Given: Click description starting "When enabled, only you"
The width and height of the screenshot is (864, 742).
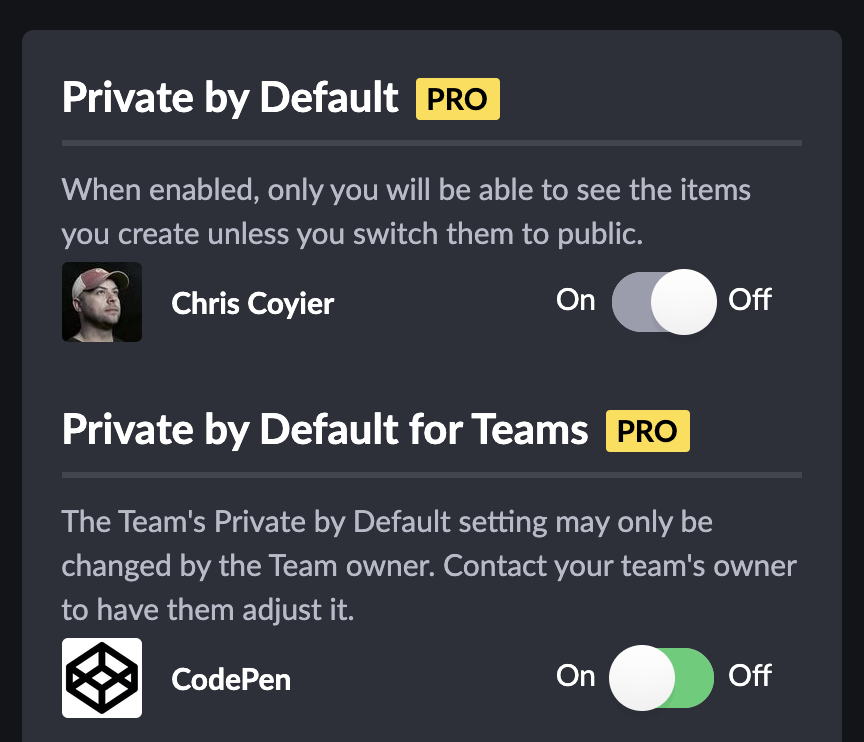Looking at the screenshot, I should 405,211.
